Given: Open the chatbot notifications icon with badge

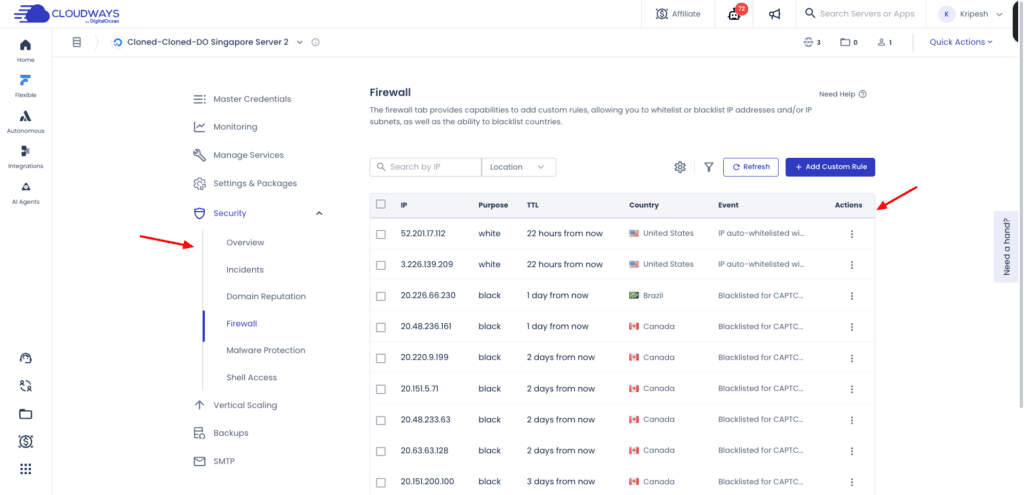Looking at the screenshot, I should [735, 14].
